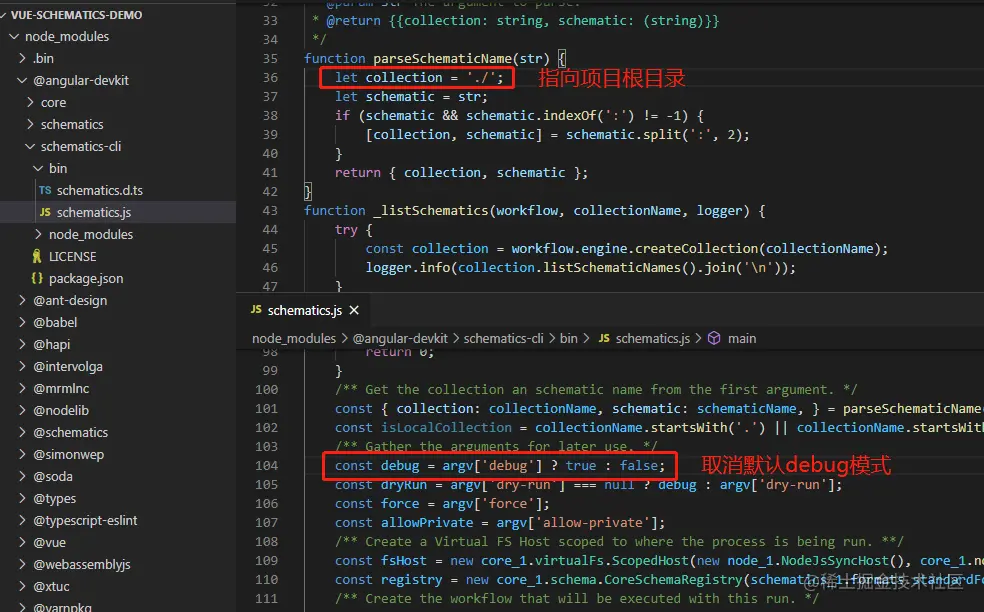This screenshot has width=984, height=612.
Task: Collapse the schematics-cli folder
Action: (30, 146)
